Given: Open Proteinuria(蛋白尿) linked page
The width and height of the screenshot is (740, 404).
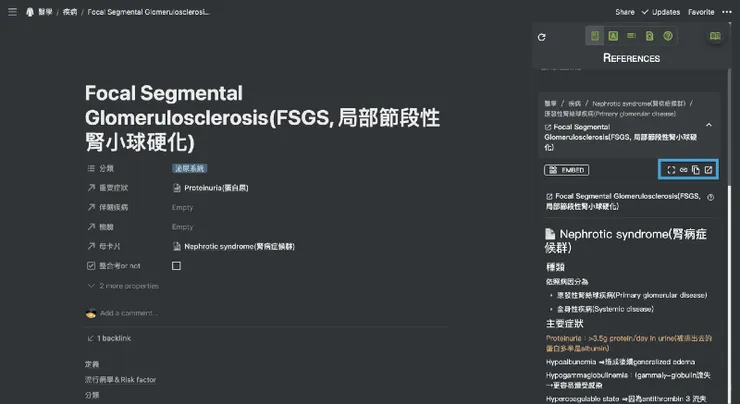Looking at the screenshot, I should tap(211, 188).
